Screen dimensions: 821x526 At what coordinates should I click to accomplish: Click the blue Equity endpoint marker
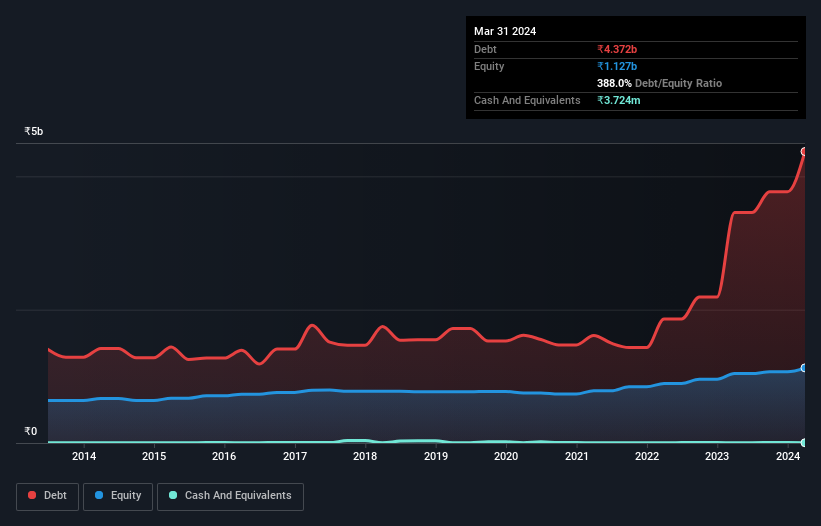coord(804,368)
